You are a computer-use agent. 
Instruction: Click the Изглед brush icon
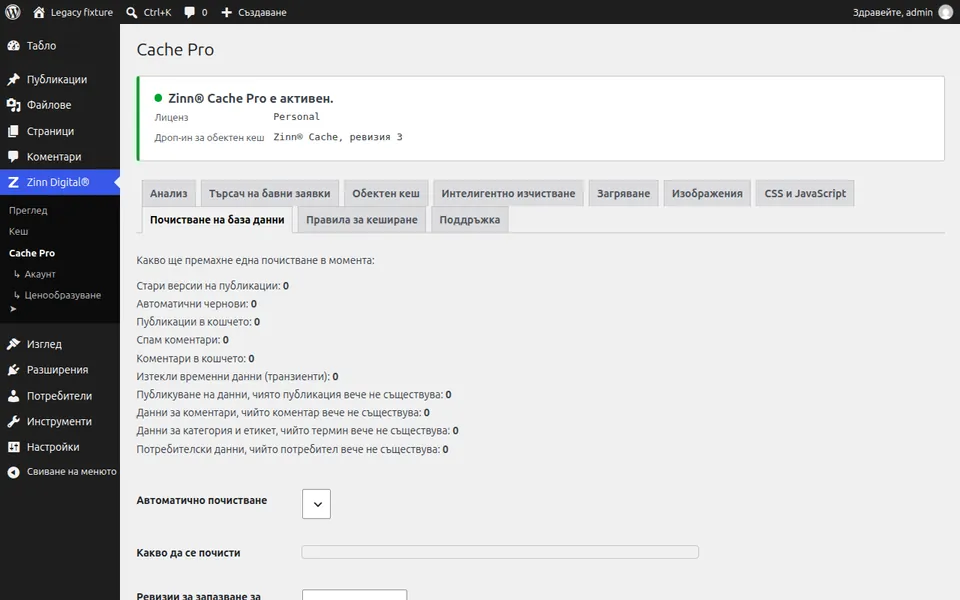coord(13,344)
